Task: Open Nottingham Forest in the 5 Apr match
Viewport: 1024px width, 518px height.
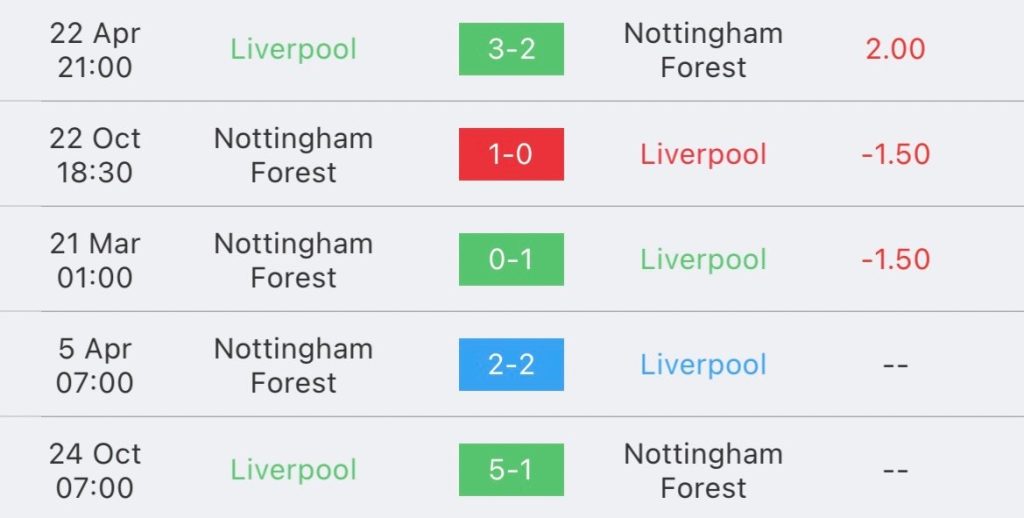Action: [x=293, y=365]
